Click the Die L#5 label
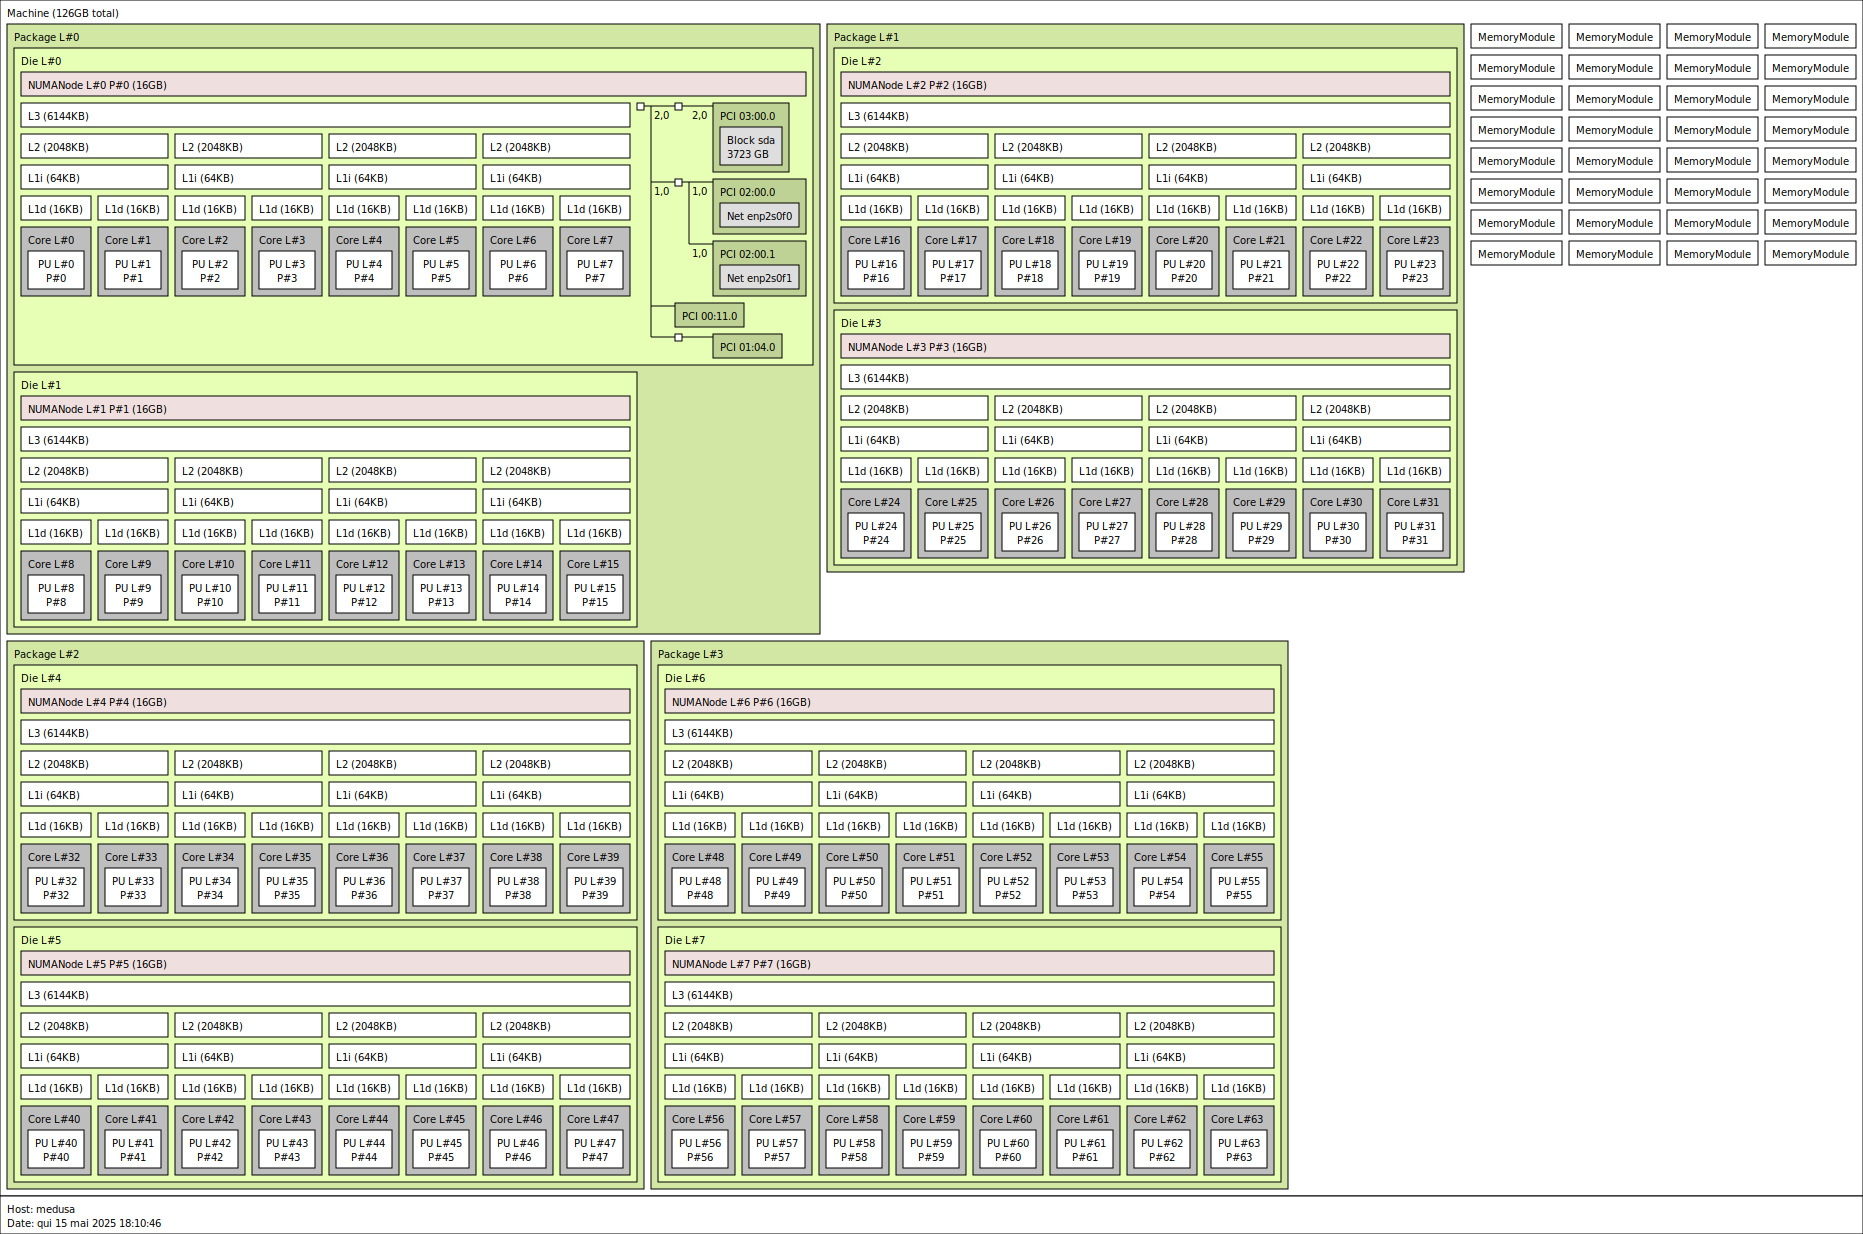The height and width of the screenshot is (1234, 1863). 41,940
